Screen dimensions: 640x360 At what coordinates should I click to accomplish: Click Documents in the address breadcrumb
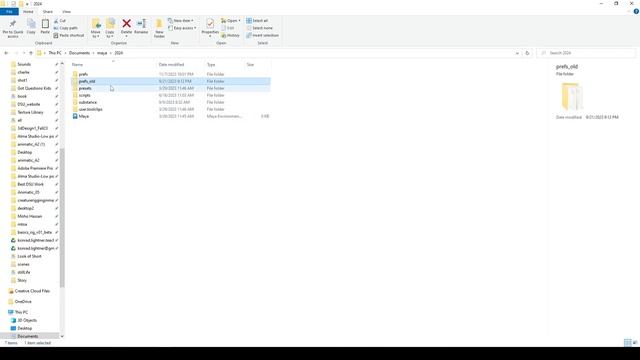[79, 53]
